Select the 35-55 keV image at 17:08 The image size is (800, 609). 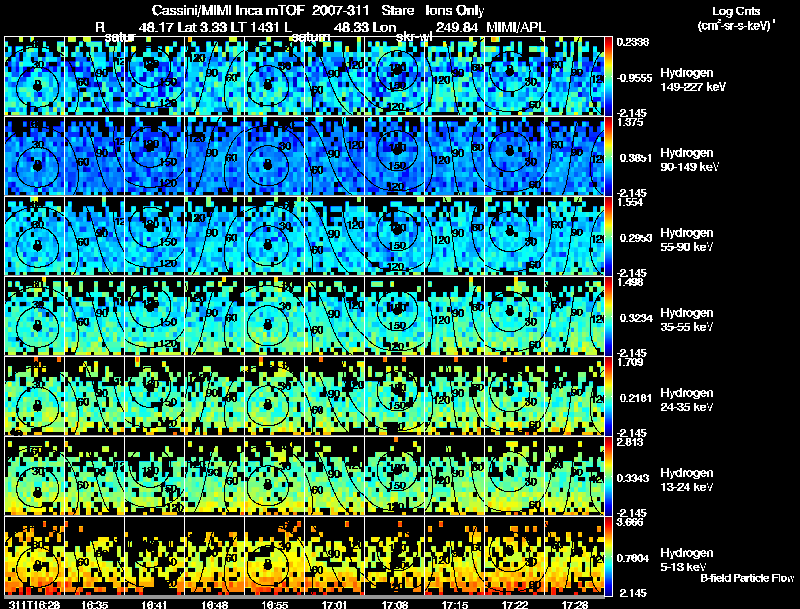pos(394,316)
